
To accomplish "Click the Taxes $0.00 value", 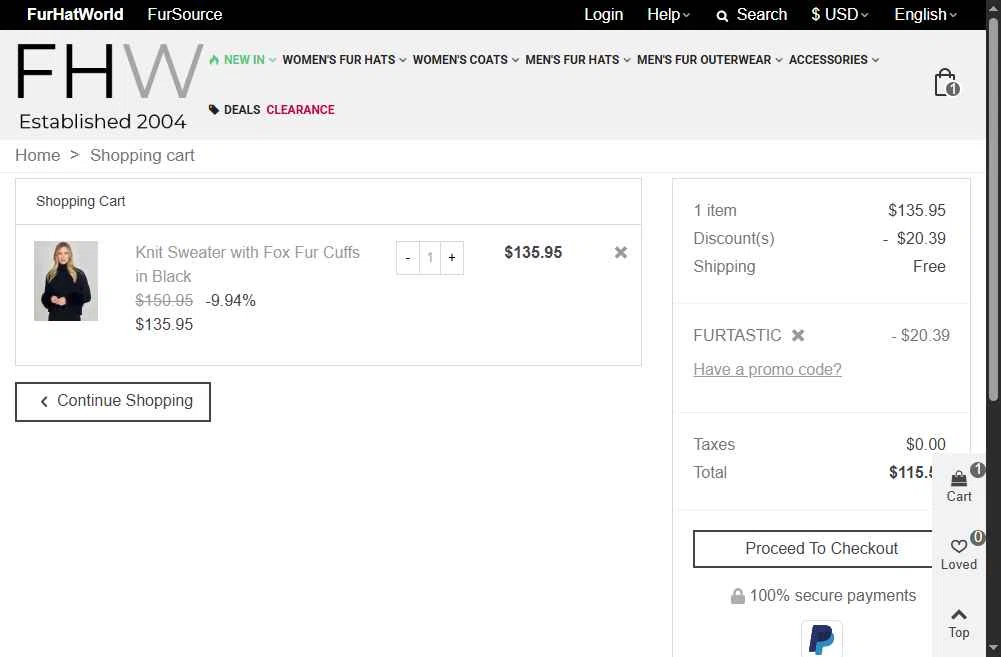I will tap(926, 444).
